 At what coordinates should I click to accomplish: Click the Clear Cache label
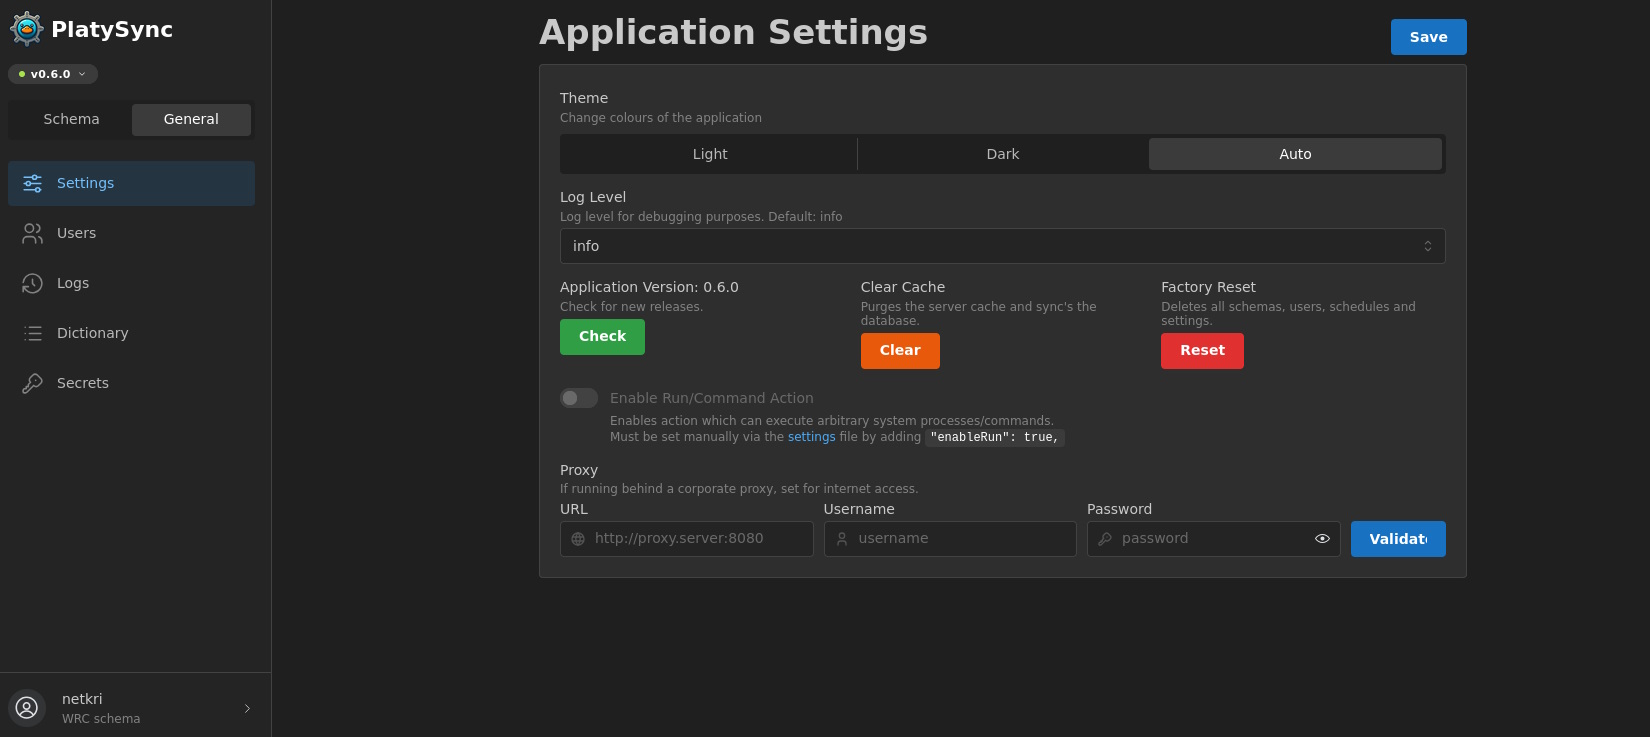(x=902, y=287)
